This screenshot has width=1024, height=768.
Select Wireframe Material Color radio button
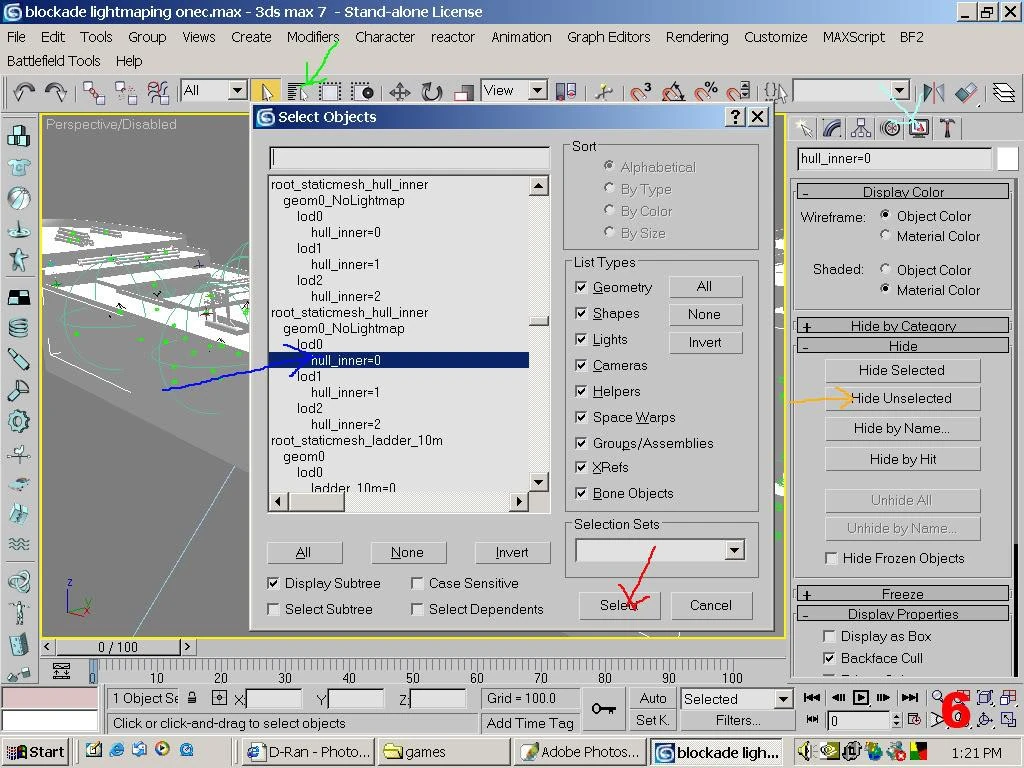point(885,236)
